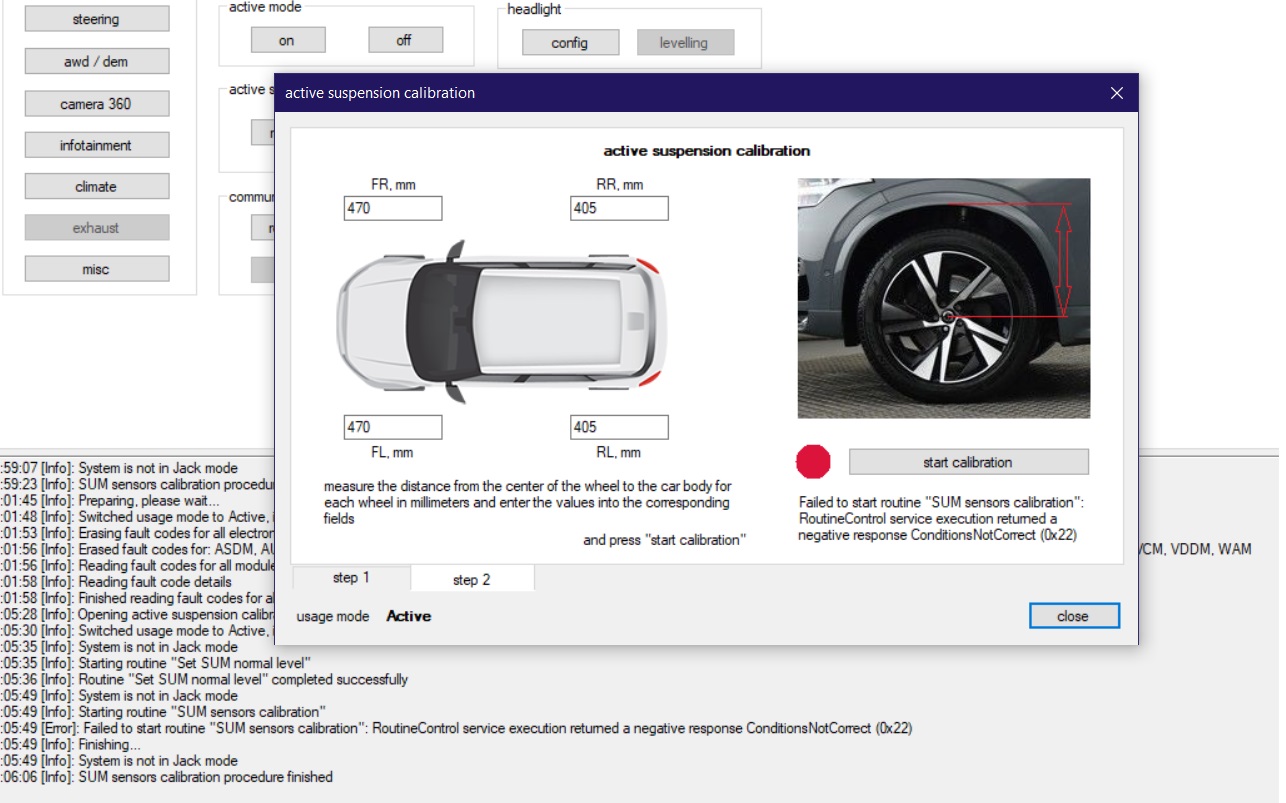Open the climate section
1286x803 pixels.
tap(96, 186)
